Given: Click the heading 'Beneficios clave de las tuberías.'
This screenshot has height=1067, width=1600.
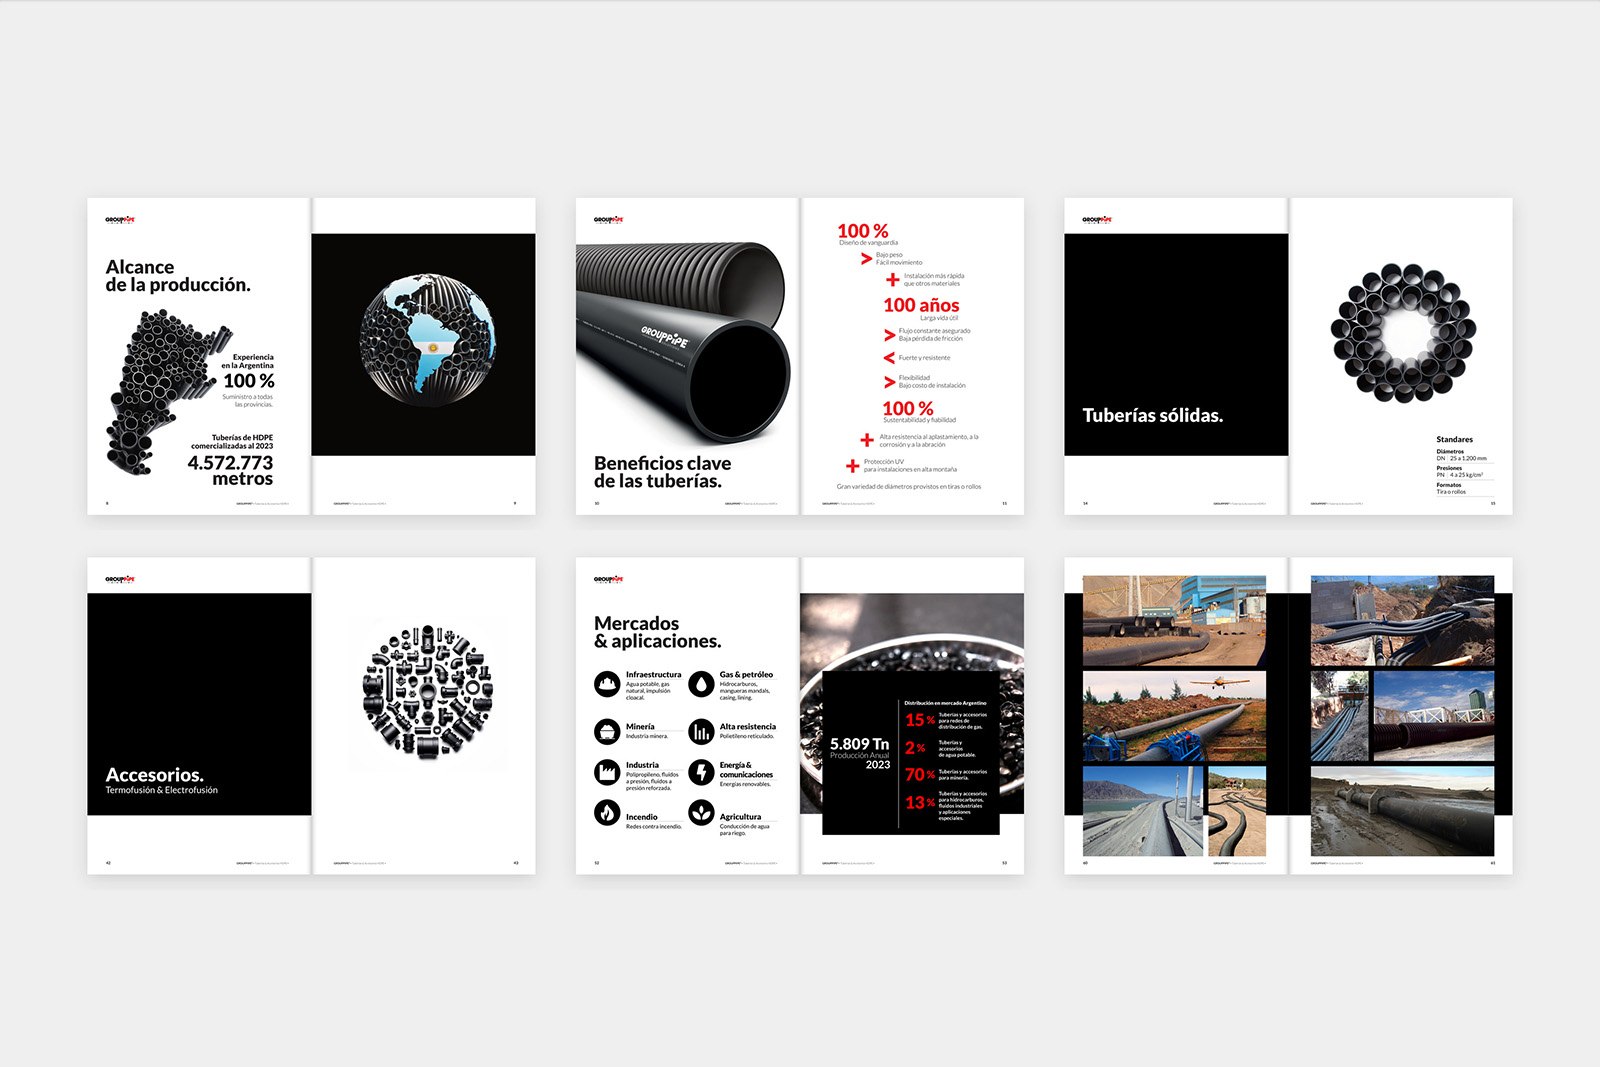Looking at the screenshot, I should pos(662,472).
